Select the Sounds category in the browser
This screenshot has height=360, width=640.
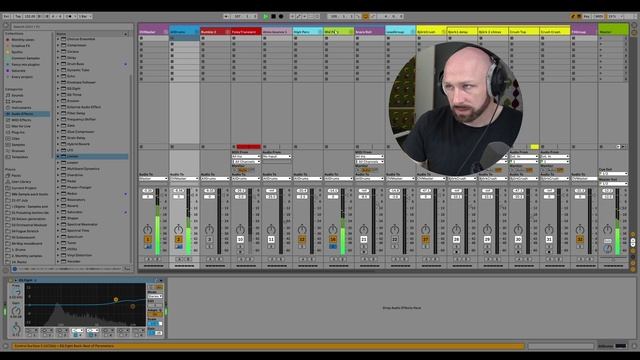[18, 95]
